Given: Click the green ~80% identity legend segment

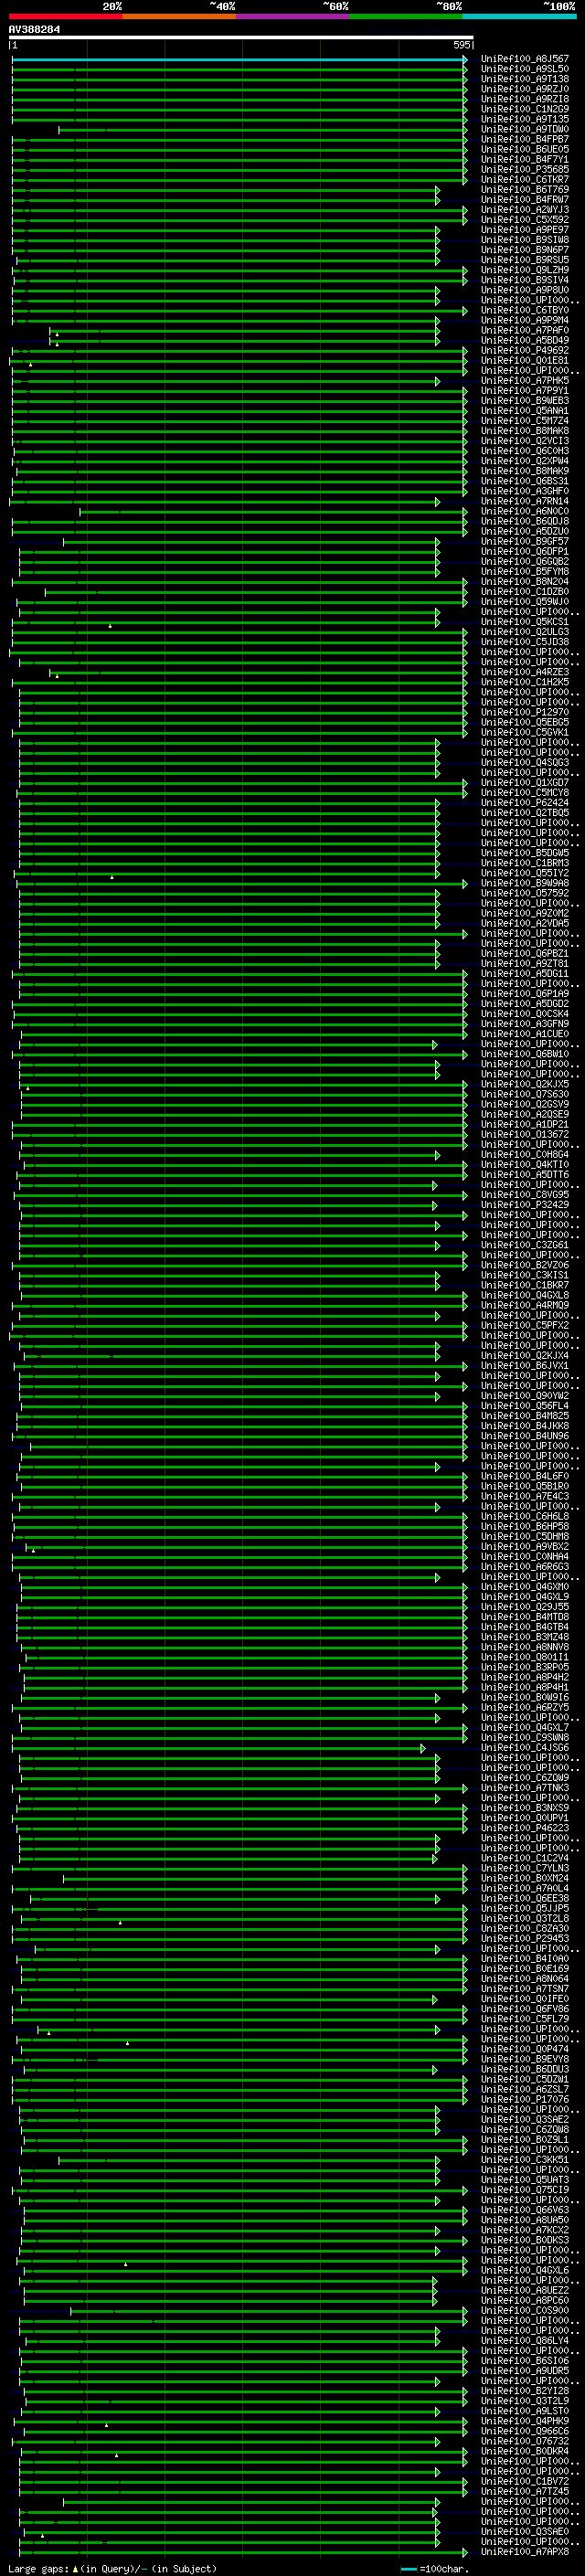Looking at the screenshot, I should point(406,16).
